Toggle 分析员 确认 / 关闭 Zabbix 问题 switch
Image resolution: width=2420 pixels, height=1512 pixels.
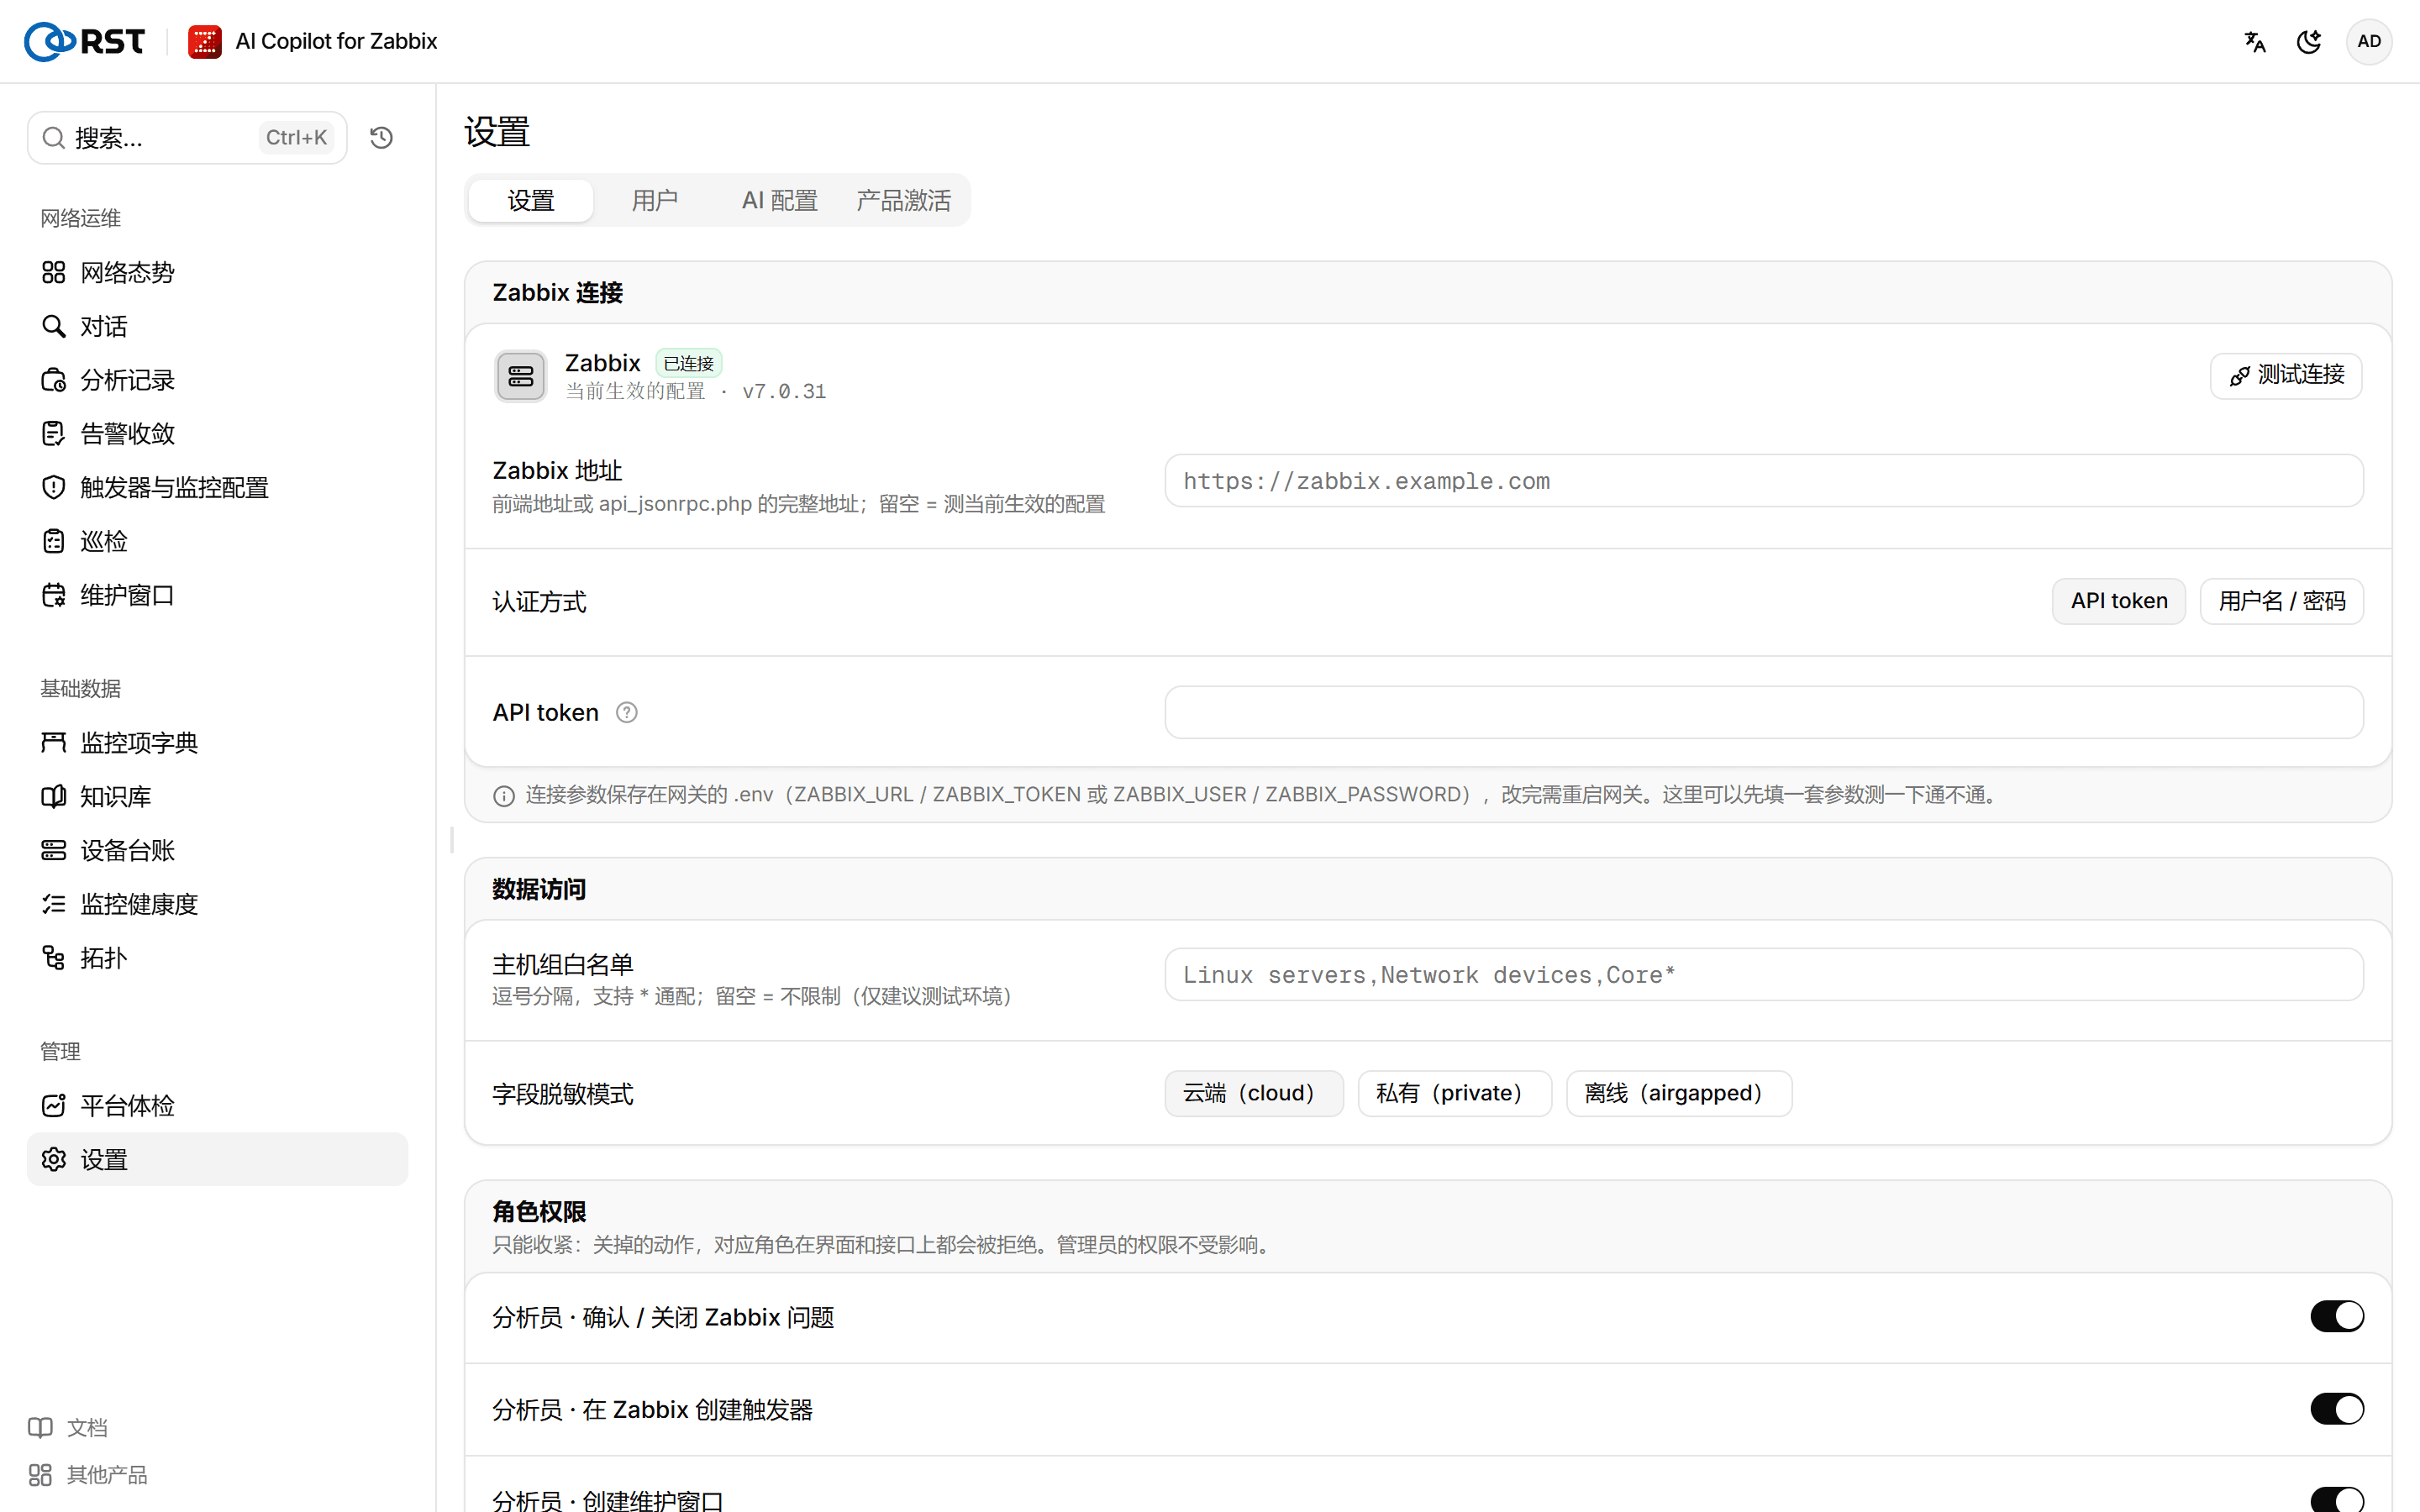click(x=2337, y=1316)
